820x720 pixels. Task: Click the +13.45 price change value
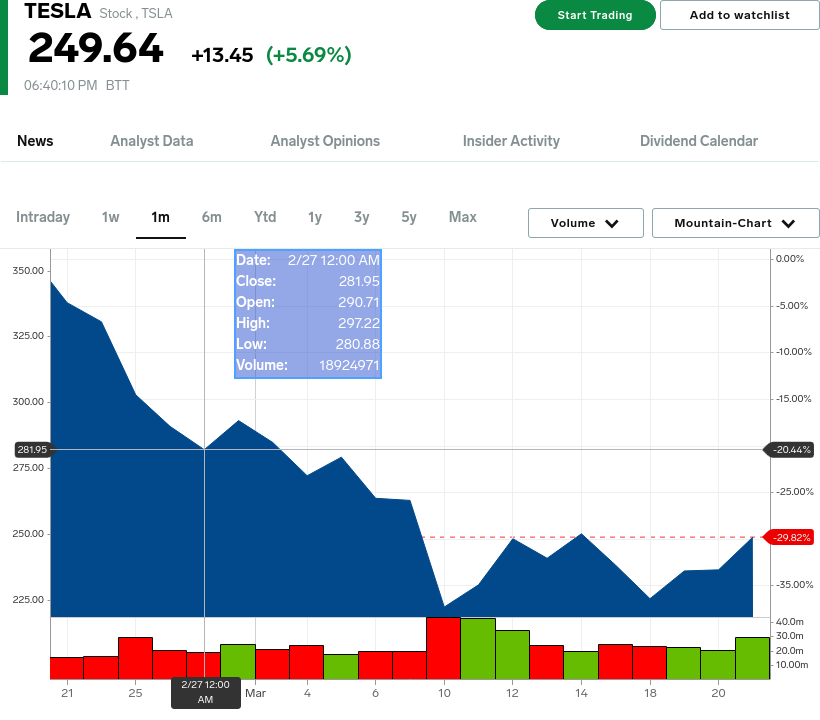(x=222, y=55)
